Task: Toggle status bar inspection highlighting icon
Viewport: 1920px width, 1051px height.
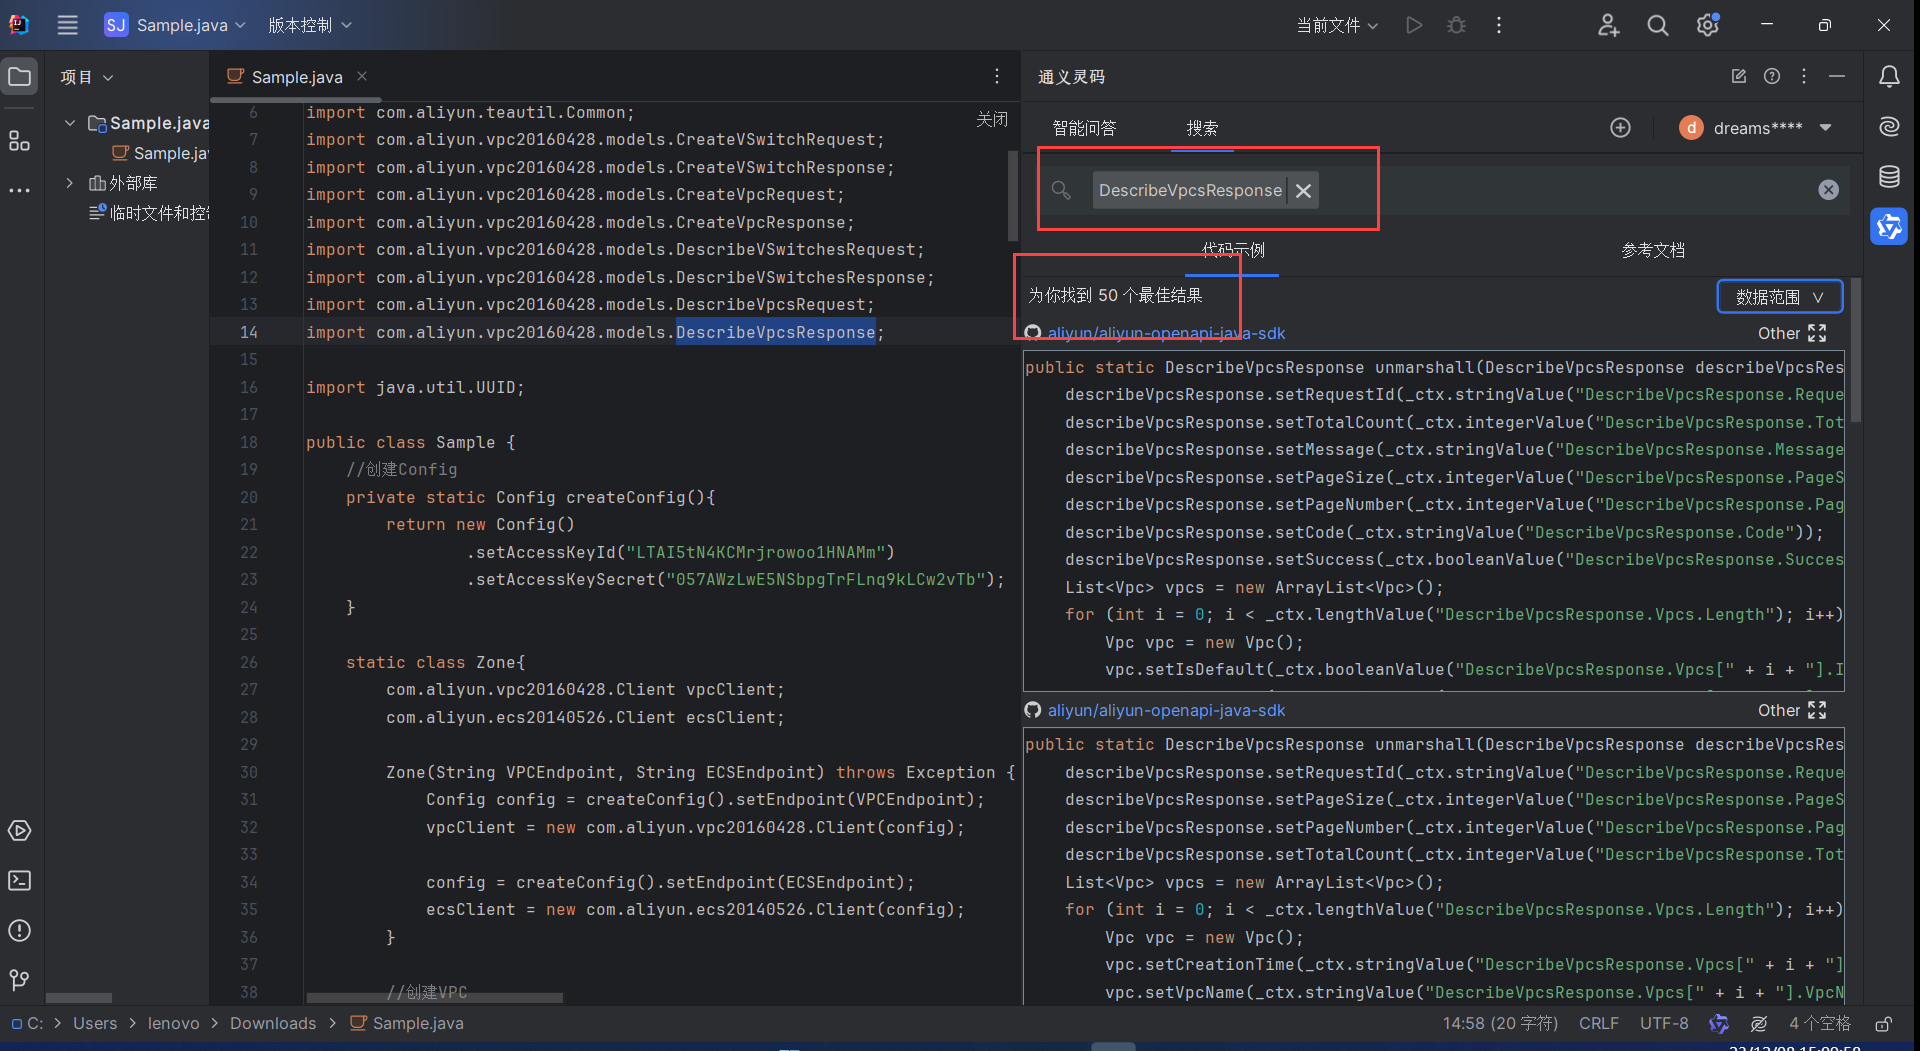Action: pos(1759,1023)
